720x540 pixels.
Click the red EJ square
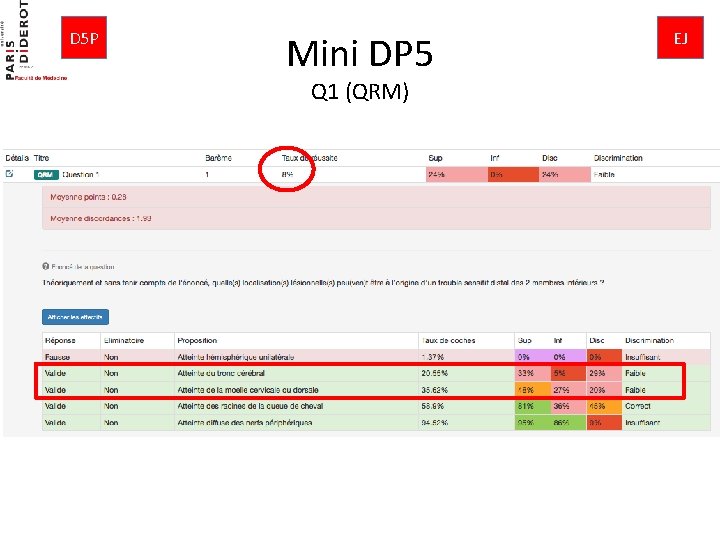[x=680, y=38]
